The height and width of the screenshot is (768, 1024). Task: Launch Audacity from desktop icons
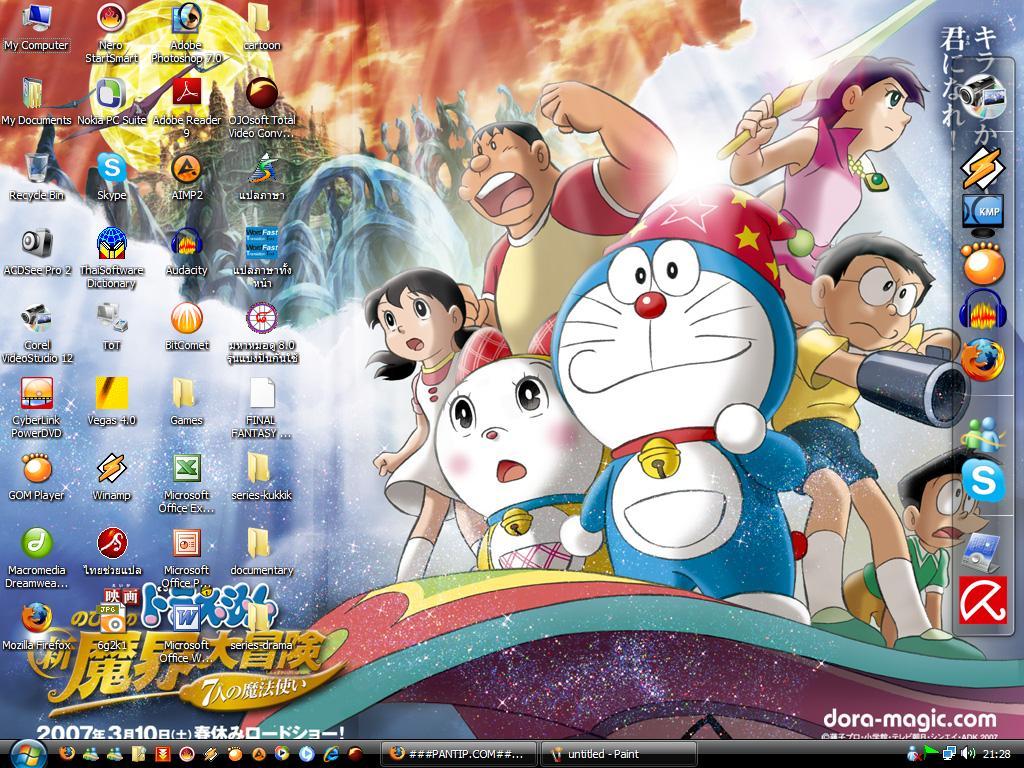pyautogui.click(x=187, y=252)
